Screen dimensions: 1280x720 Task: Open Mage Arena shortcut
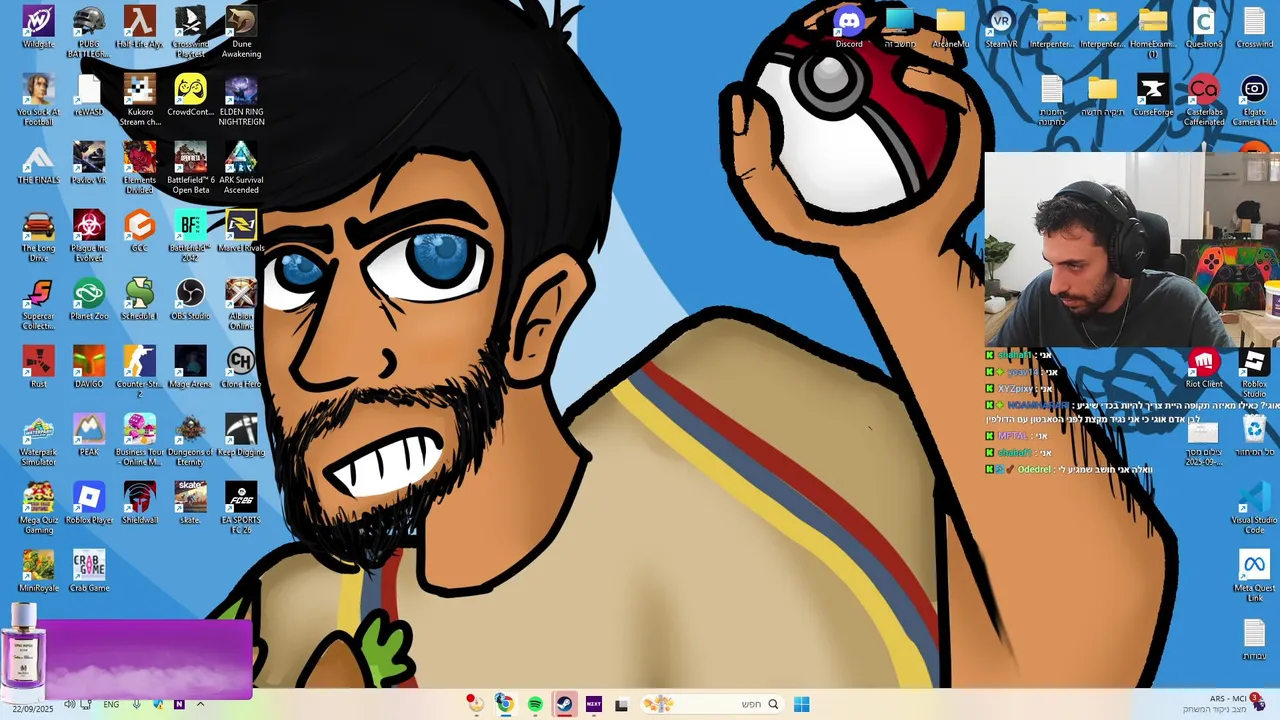click(x=190, y=367)
